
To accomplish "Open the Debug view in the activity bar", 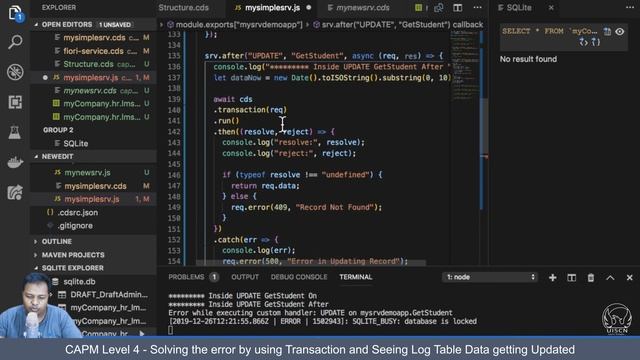I will tap(15, 72).
